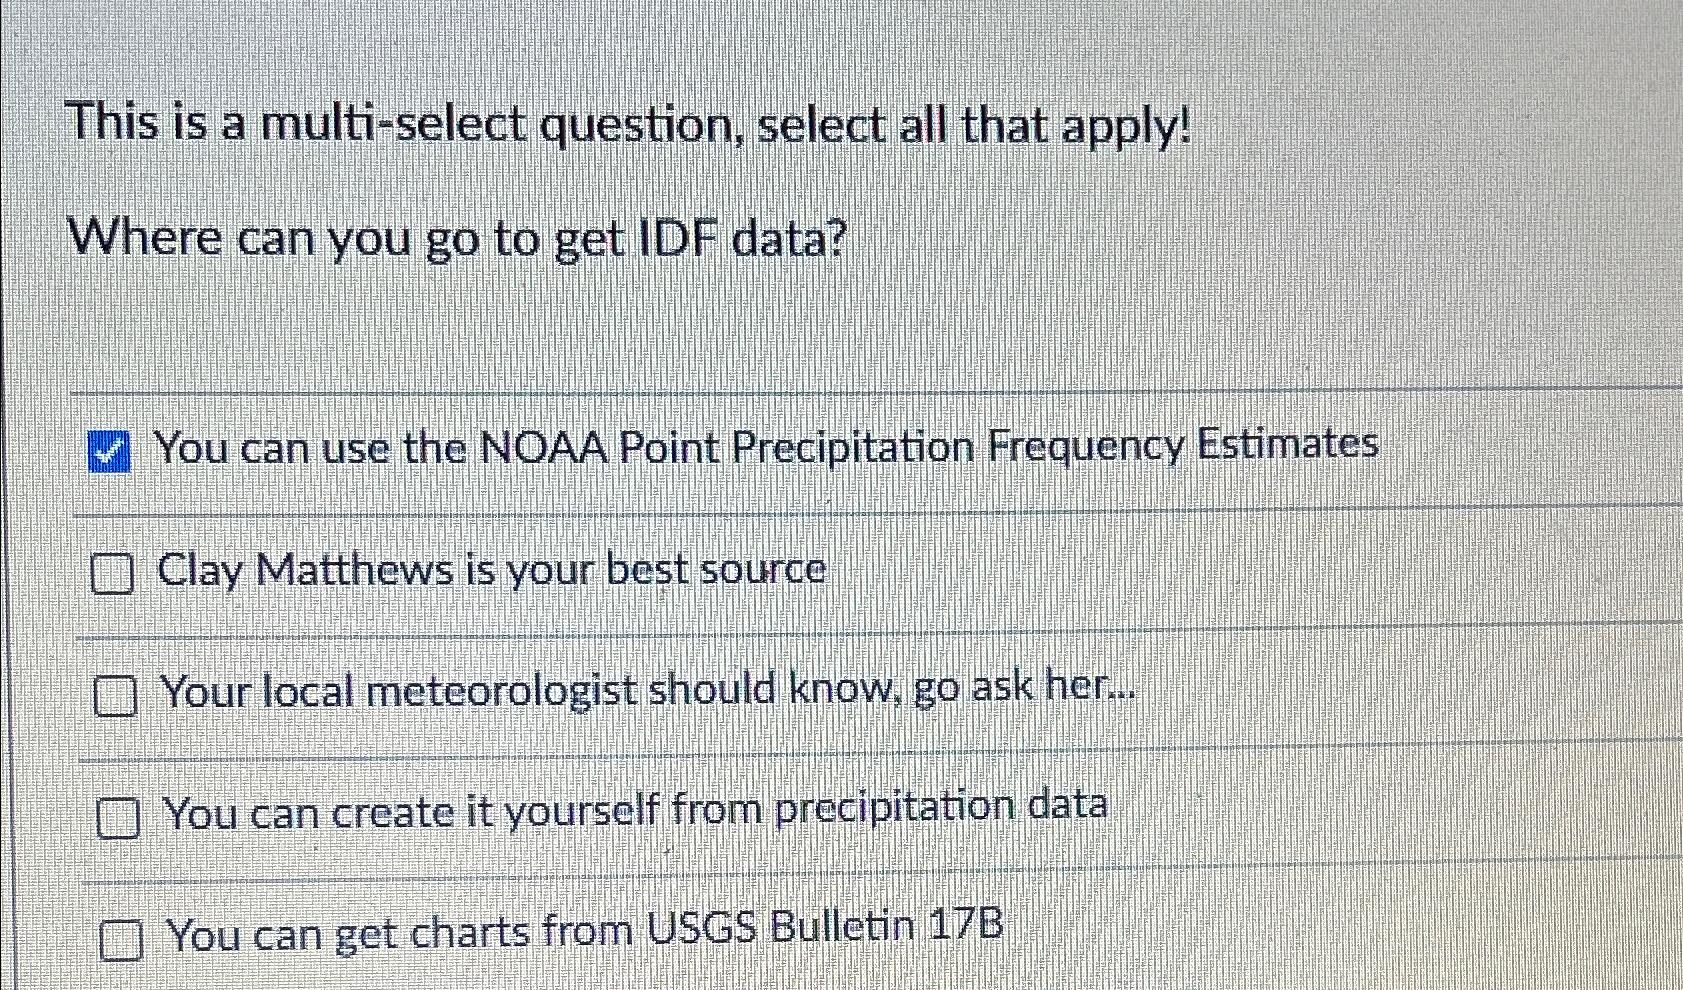The width and height of the screenshot is (1683, 990).
Task: Click the NOAA Point Precipitation Frequency Estimates answer text
Action: [x=770, y=450]
